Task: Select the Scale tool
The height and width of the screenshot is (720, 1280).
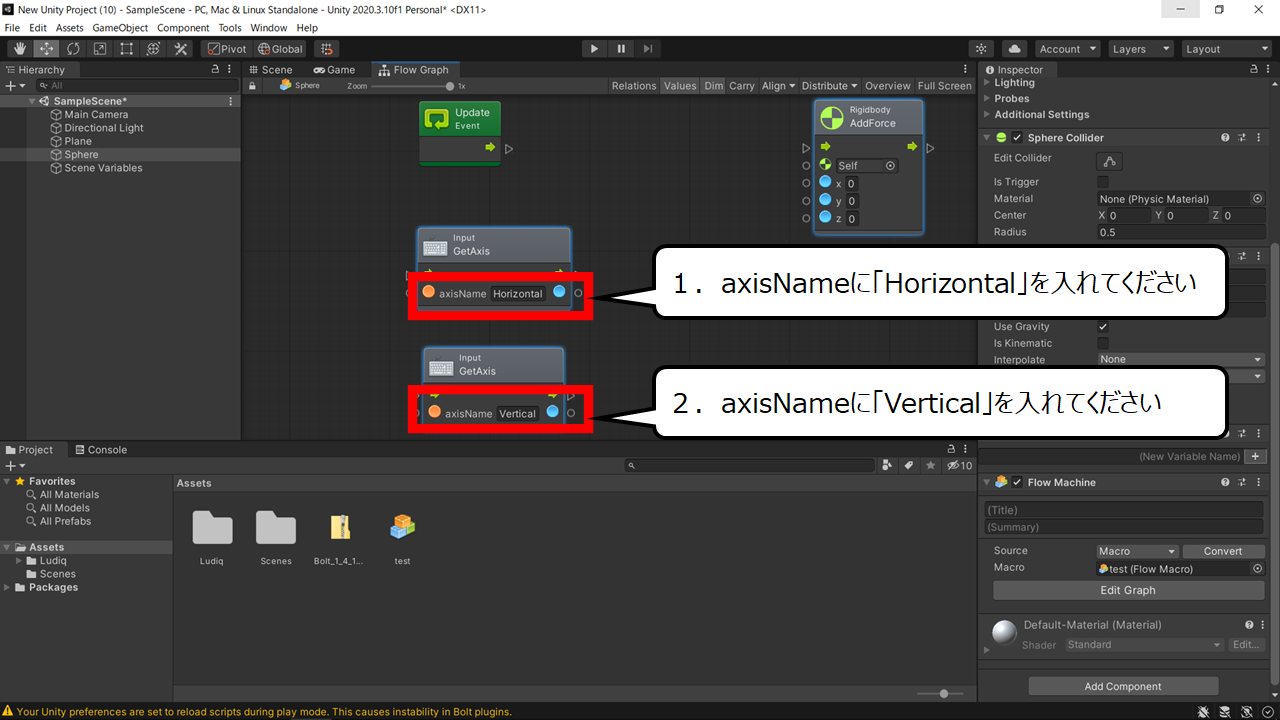Action: (x=100, y=49)
